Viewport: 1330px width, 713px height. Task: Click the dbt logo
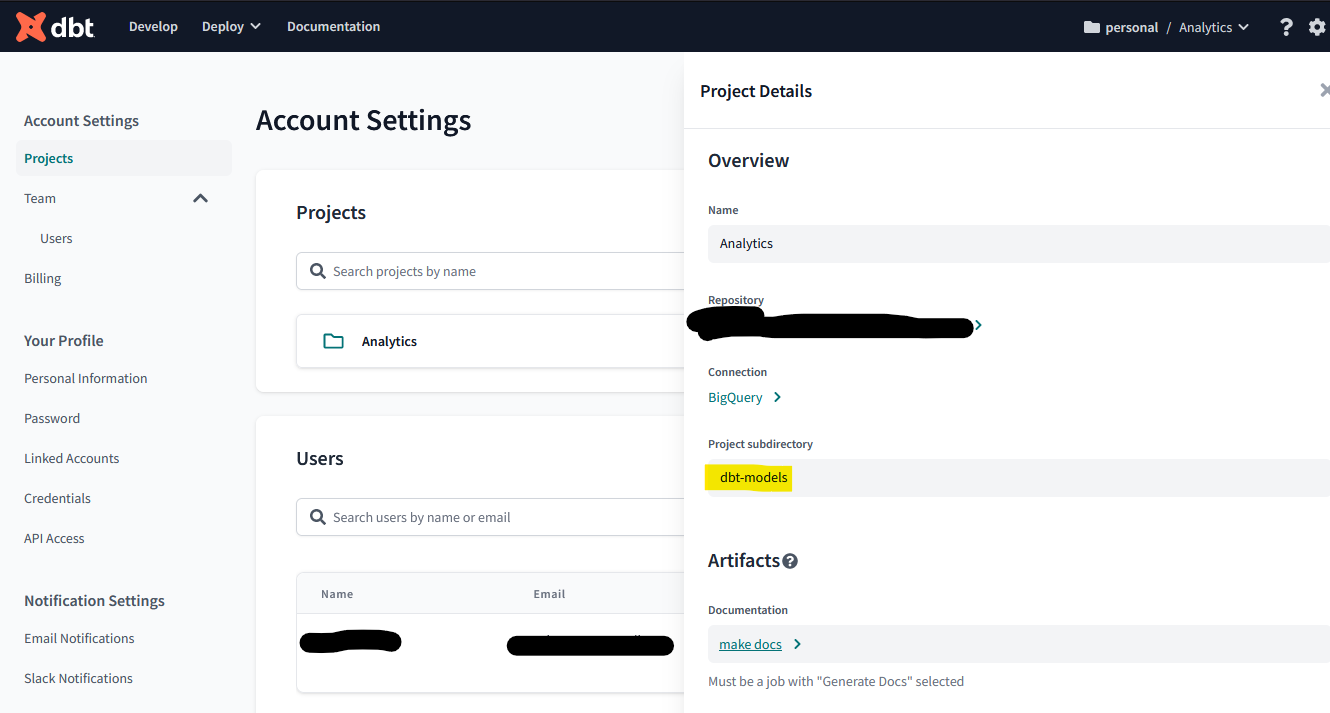coord(55,26)
